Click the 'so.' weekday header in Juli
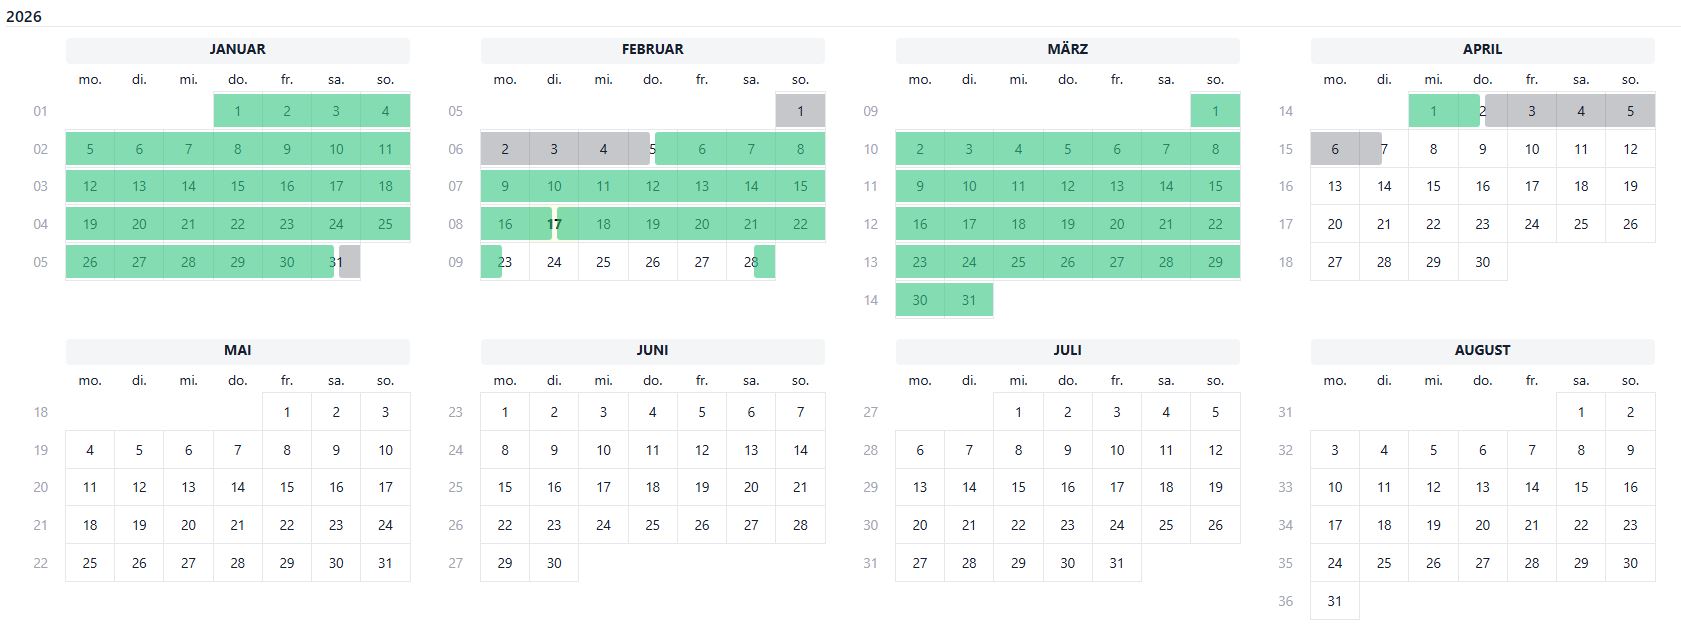 tap(1215, 381)
